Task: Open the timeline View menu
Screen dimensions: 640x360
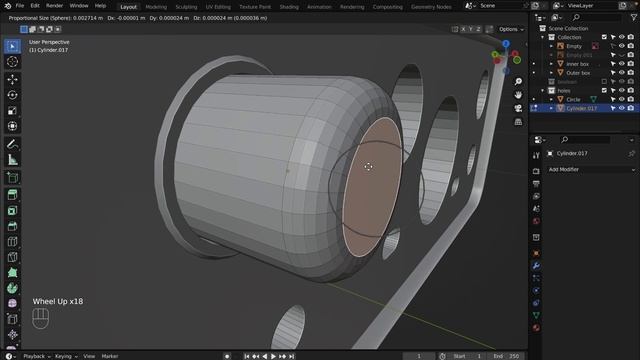Action: pyautogui.click(x=89, y=356)
